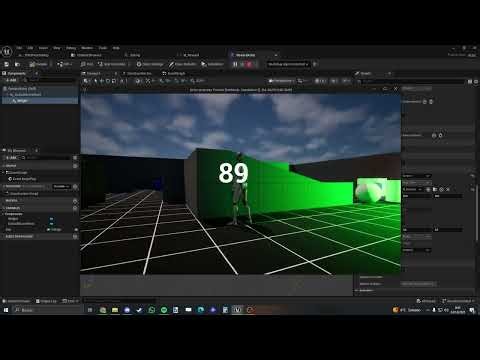Viewport: 480px width, 360px height.
Task: Click the My Blueprint settings gear
Action: pyautogui.click(x=75, y=157)
